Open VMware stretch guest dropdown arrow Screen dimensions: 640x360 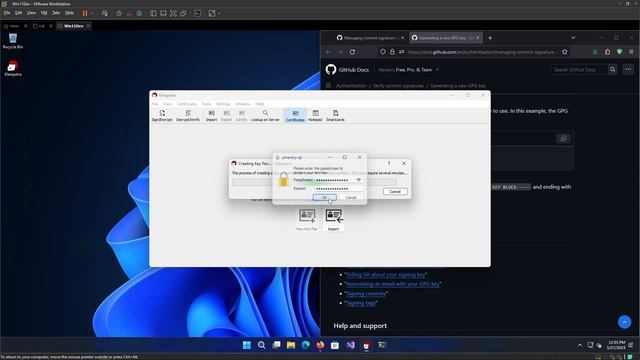pyautogui.click(x=219, y=13)
